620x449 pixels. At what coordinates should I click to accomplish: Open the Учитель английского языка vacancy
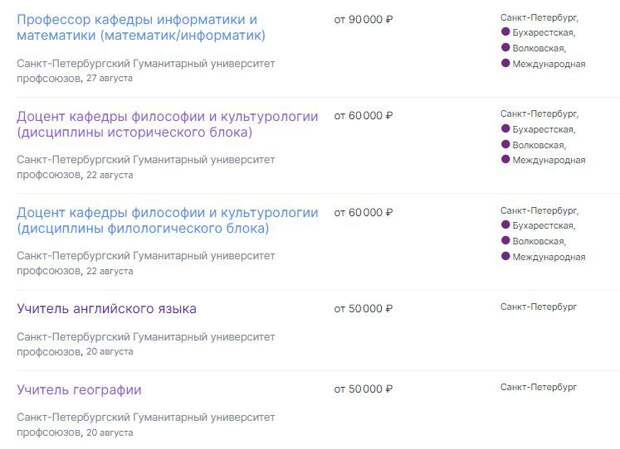coord(106,309)
